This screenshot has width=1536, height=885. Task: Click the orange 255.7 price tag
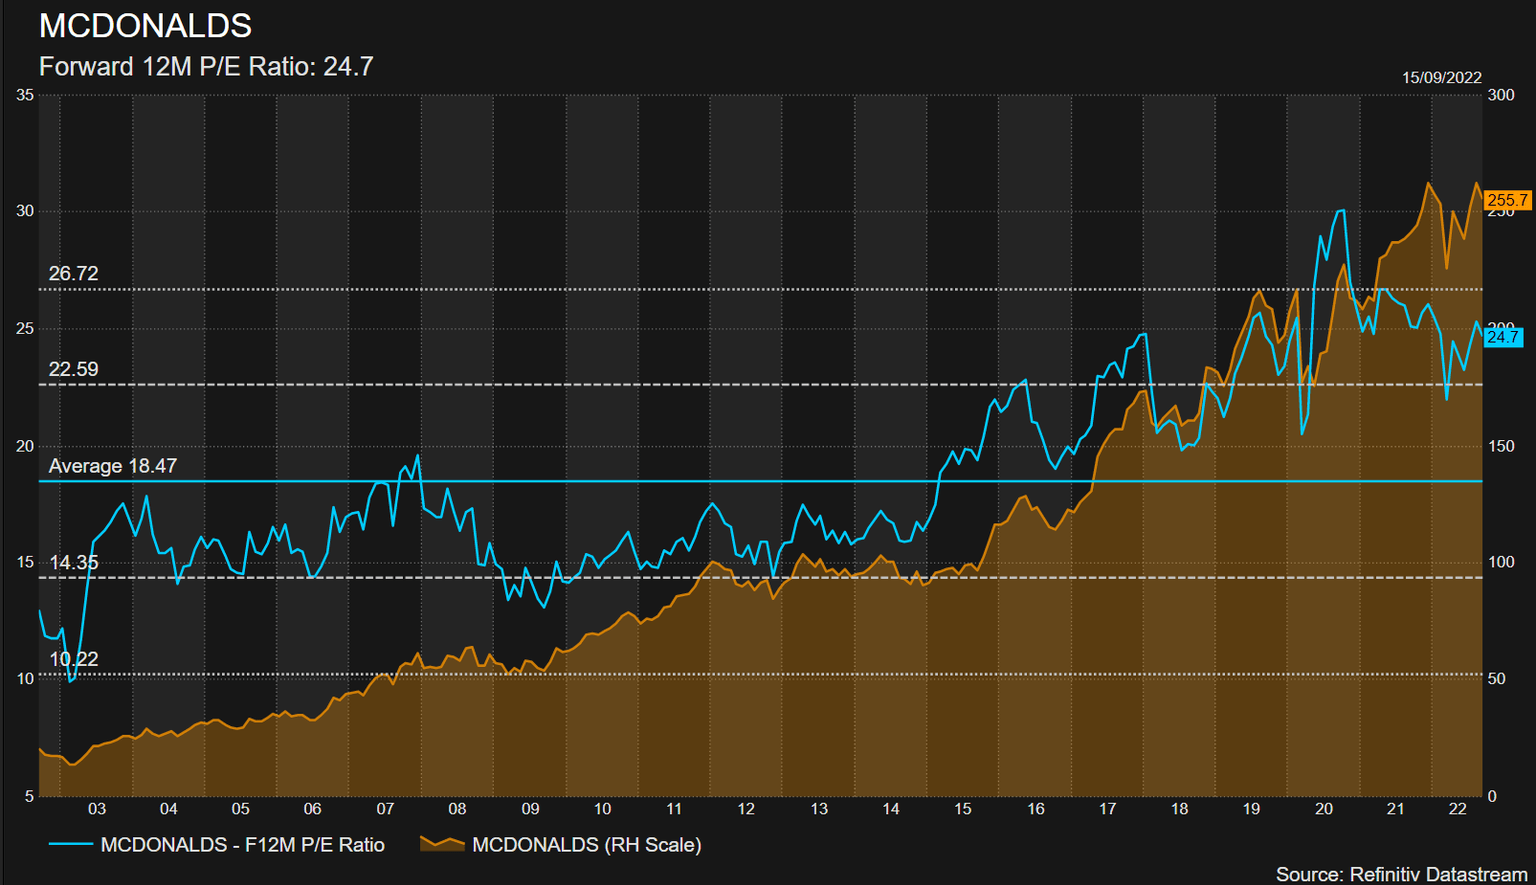coord(1507,201)
